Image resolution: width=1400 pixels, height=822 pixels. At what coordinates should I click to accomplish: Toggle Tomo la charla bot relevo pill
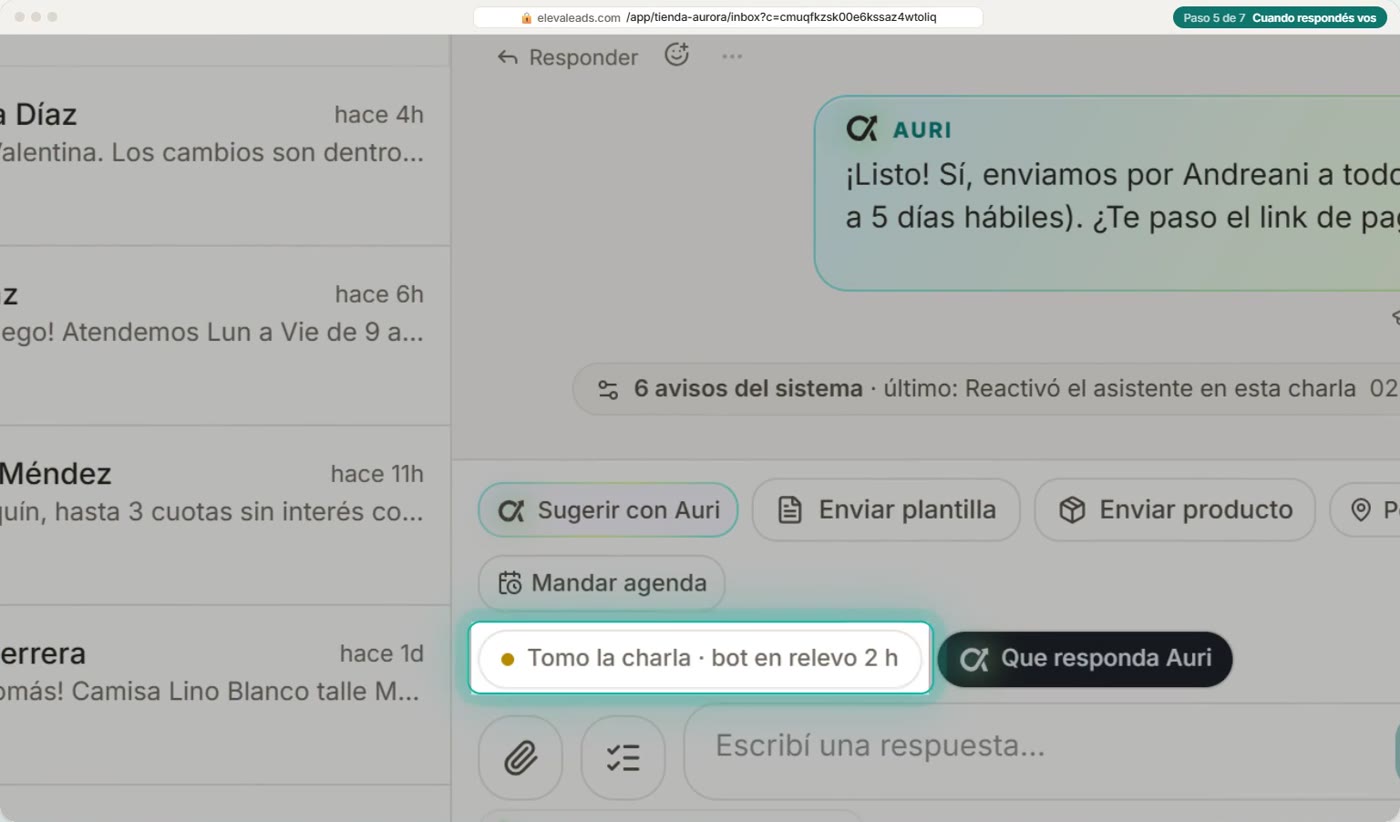tap(700, 659)
